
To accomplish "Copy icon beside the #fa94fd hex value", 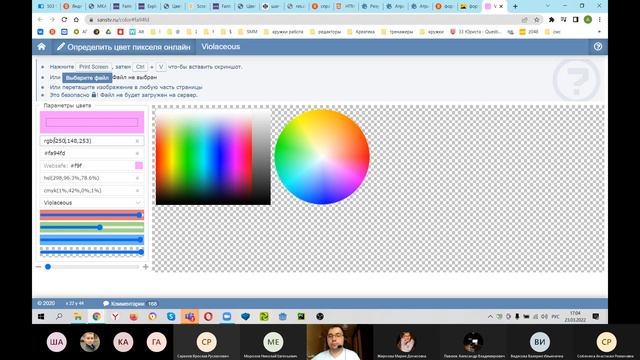I will click(x=138, y=153).
